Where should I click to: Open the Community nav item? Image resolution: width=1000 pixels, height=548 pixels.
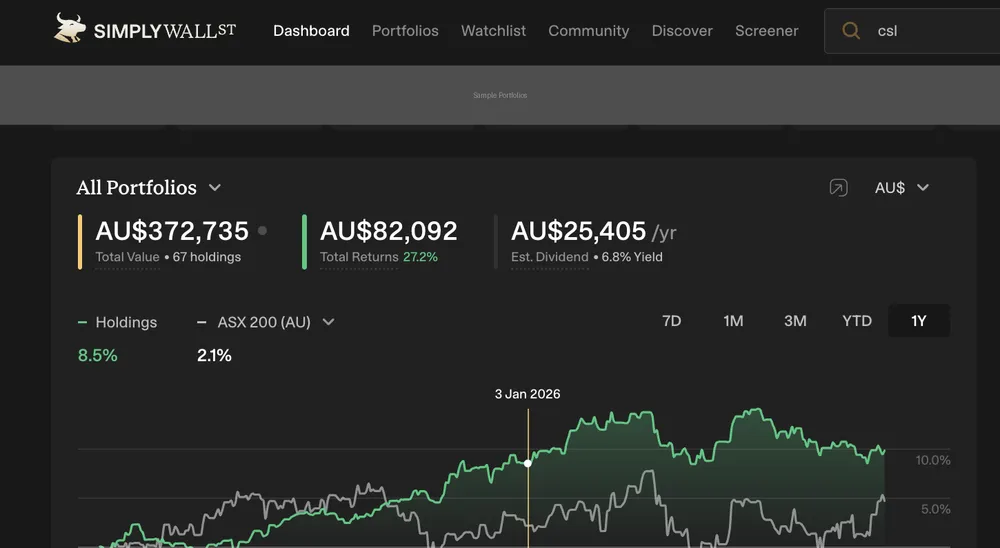pos(589,31)
